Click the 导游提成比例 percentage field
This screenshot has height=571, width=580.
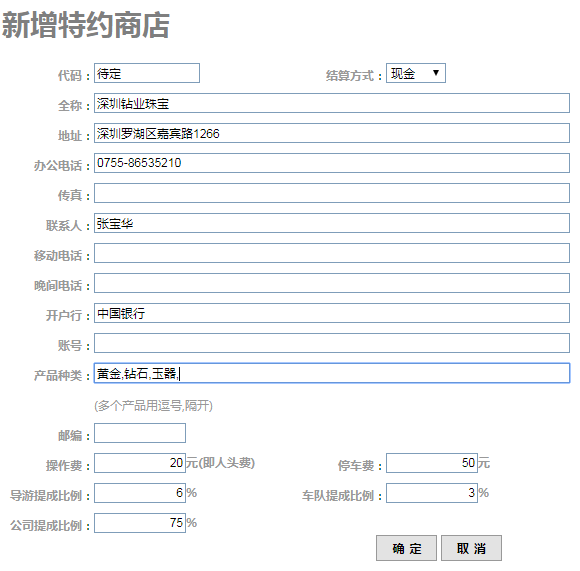click(140, 493)
